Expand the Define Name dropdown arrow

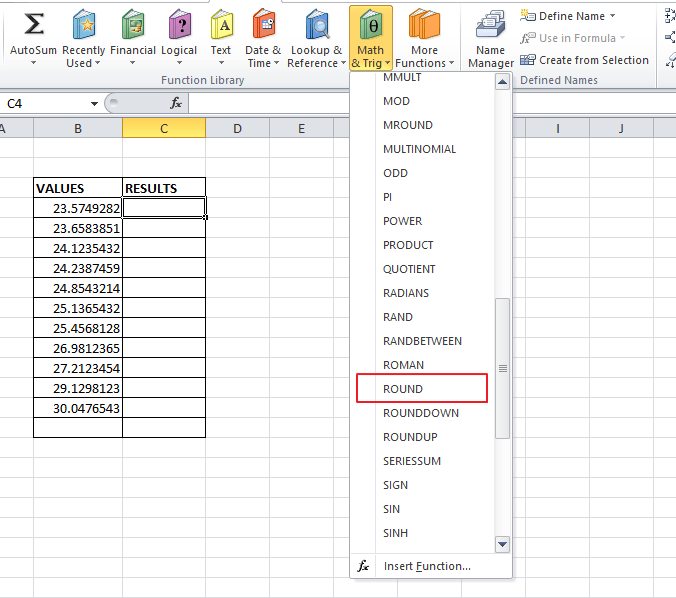click(x=612, y=16)
